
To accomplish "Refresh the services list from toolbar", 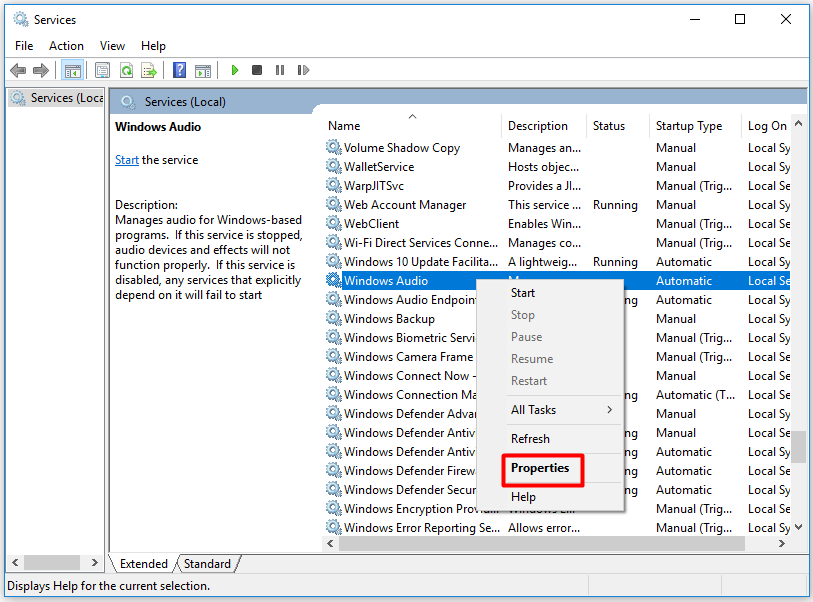I will (126, 70).
